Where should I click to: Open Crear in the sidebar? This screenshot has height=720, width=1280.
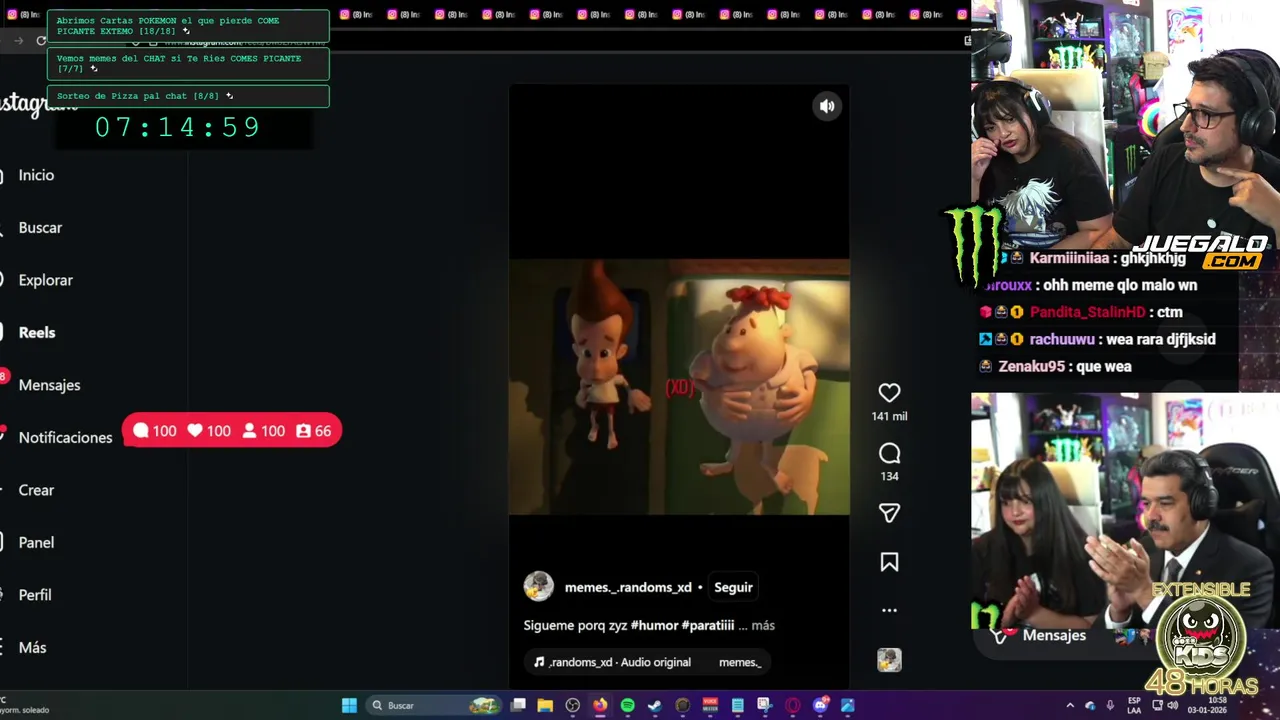[x=36, y=490]
